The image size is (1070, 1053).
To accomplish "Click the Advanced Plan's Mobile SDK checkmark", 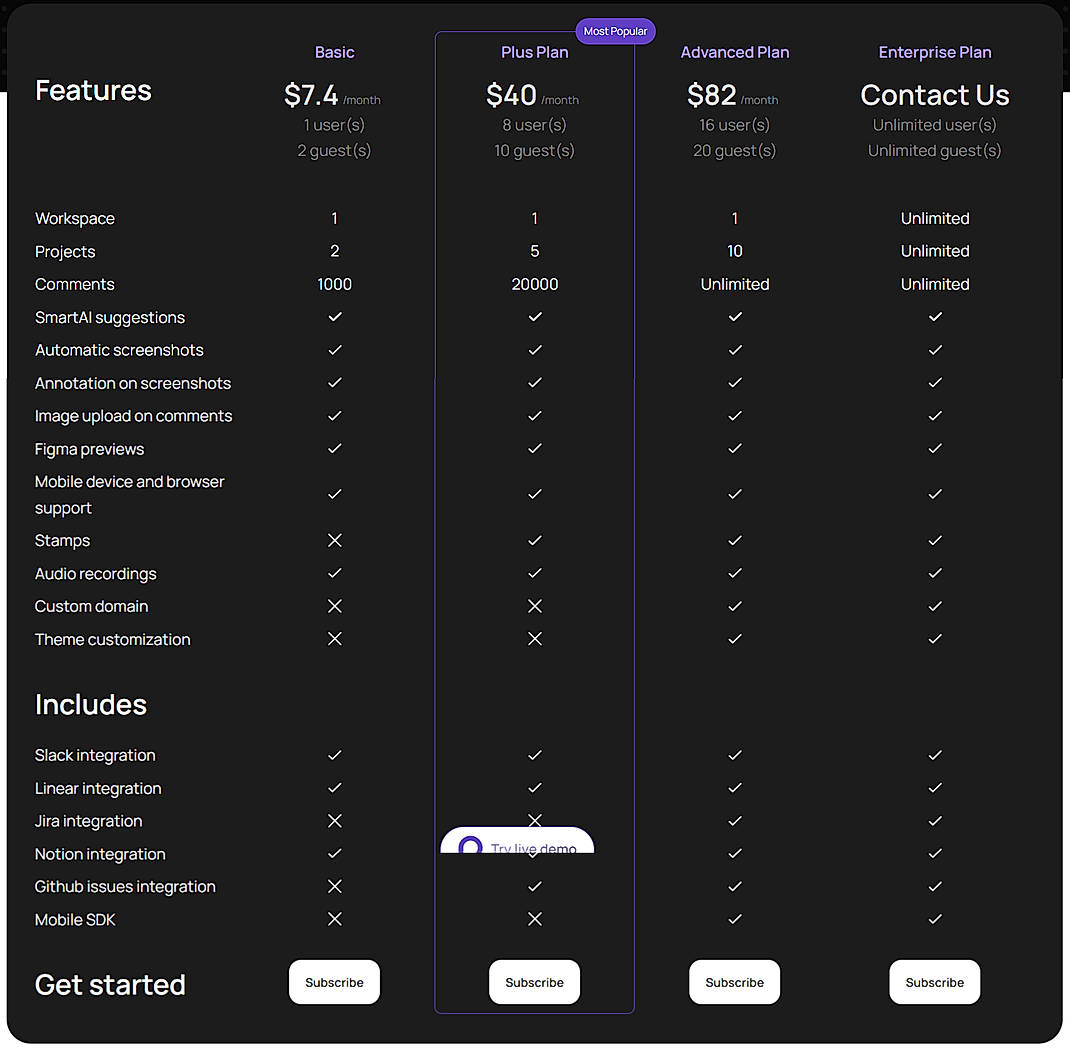I will point(735,919).
